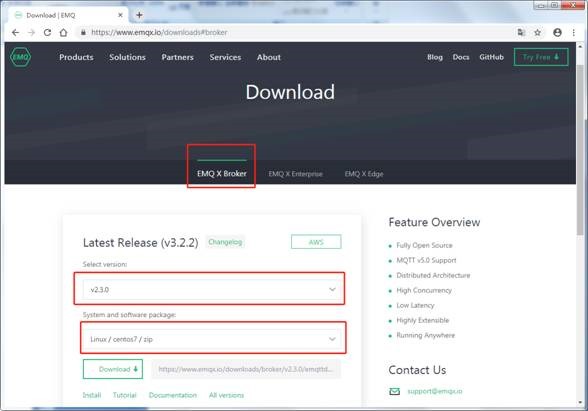Click the green Download button
Image resolution: width=588 pixels, height=411 pixels.
[113, 369]
